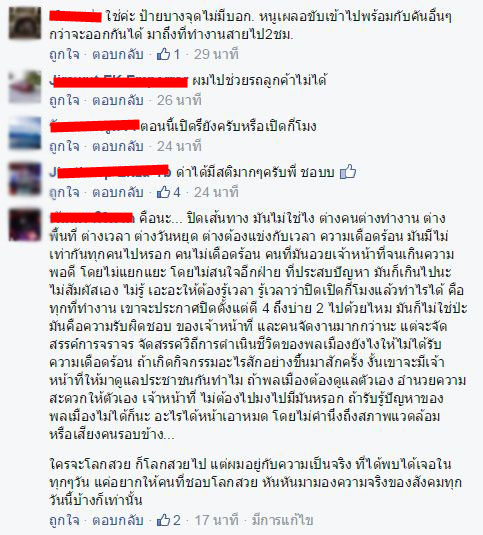483x535 pixels.
Task: Open the blue avatar beside ตอนนี้เปิดรึยัง comment
Action: coord(25,133)
